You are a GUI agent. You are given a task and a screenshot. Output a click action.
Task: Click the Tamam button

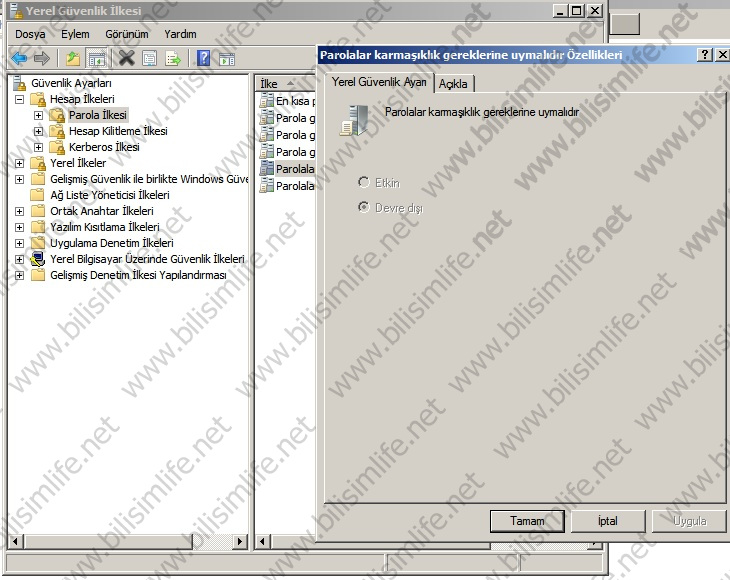(527, 521)
